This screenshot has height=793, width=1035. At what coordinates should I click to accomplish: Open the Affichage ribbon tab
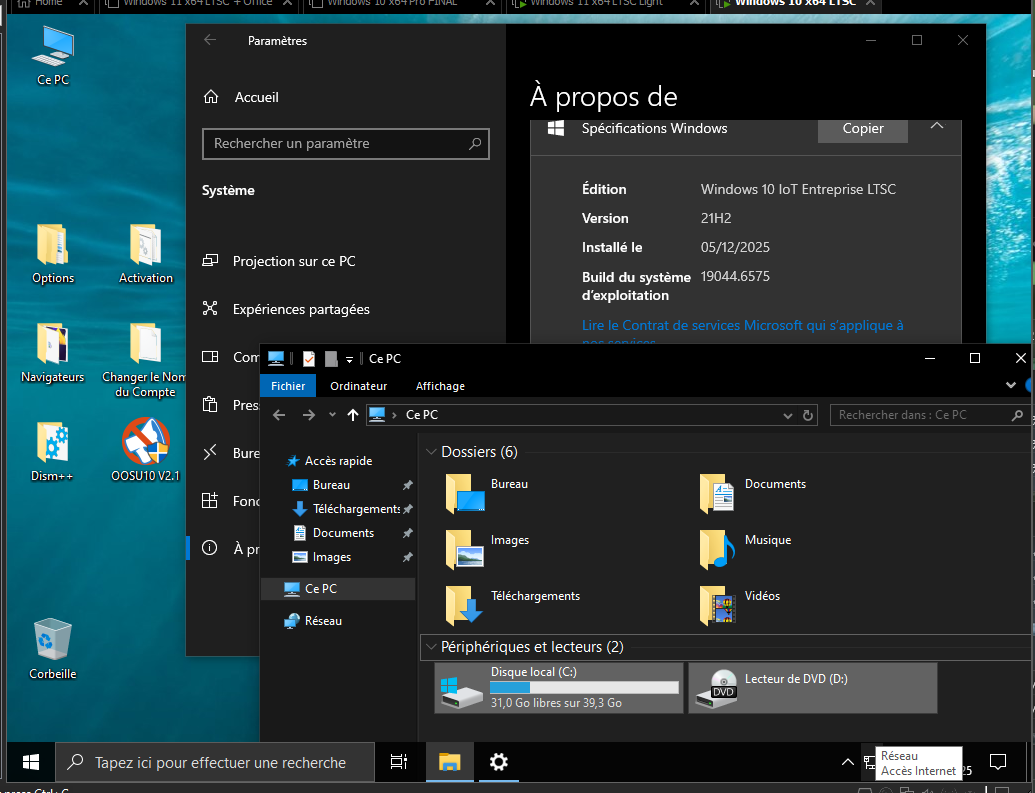click(x=440, y=386)
